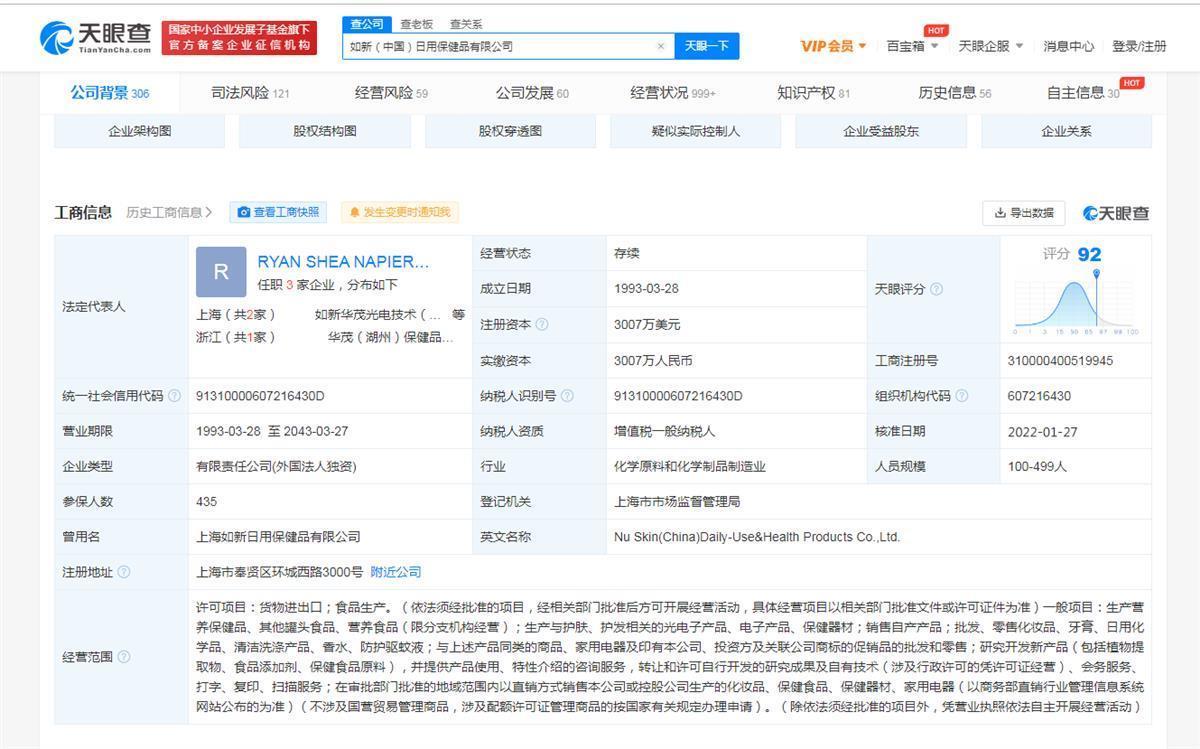Select 登记机关 上海市市场监督管理局
Image resolution: width=1200 pixels, height=749 pixels.
click(677, 502)
